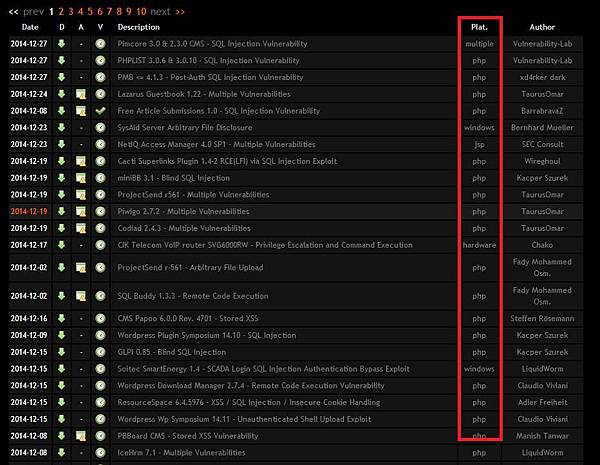Filter by 'multiple' platform in Pimcore row
Screen dimensions: 600x465
click(479, 44)
